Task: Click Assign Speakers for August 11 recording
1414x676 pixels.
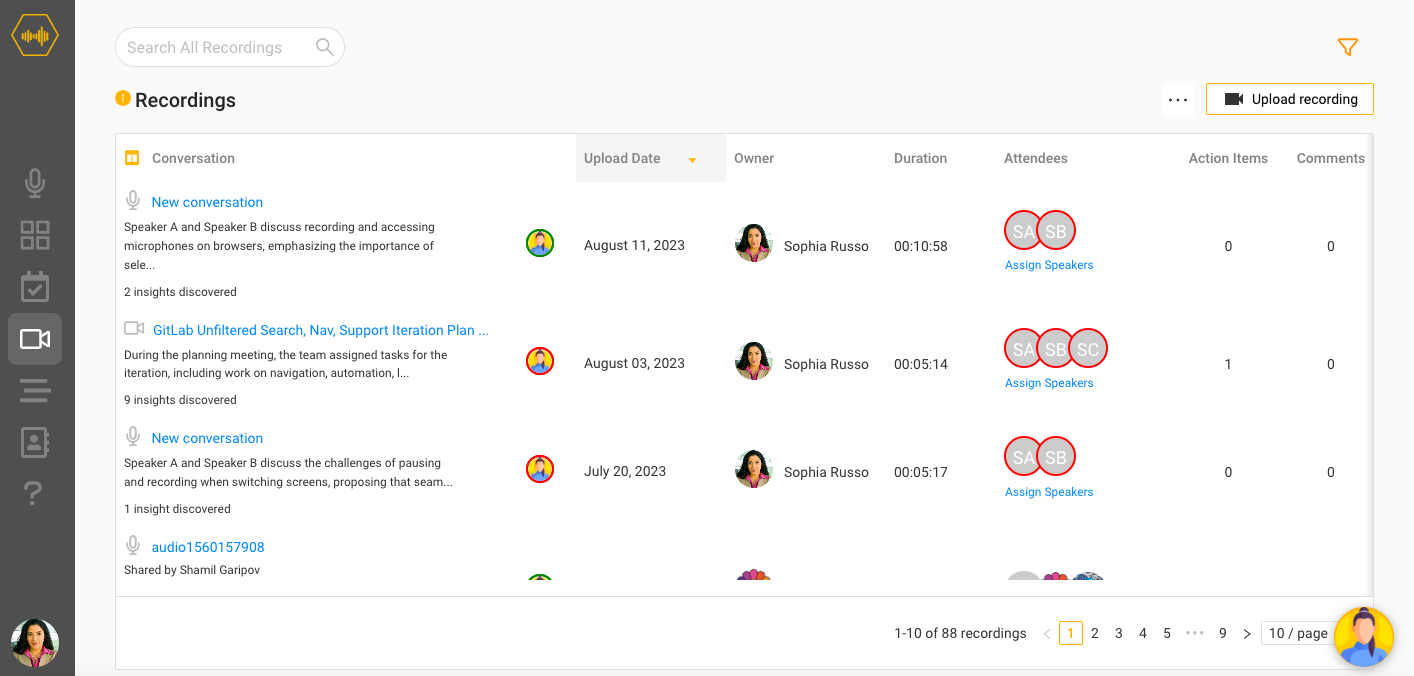Action: click(1049, 265)
